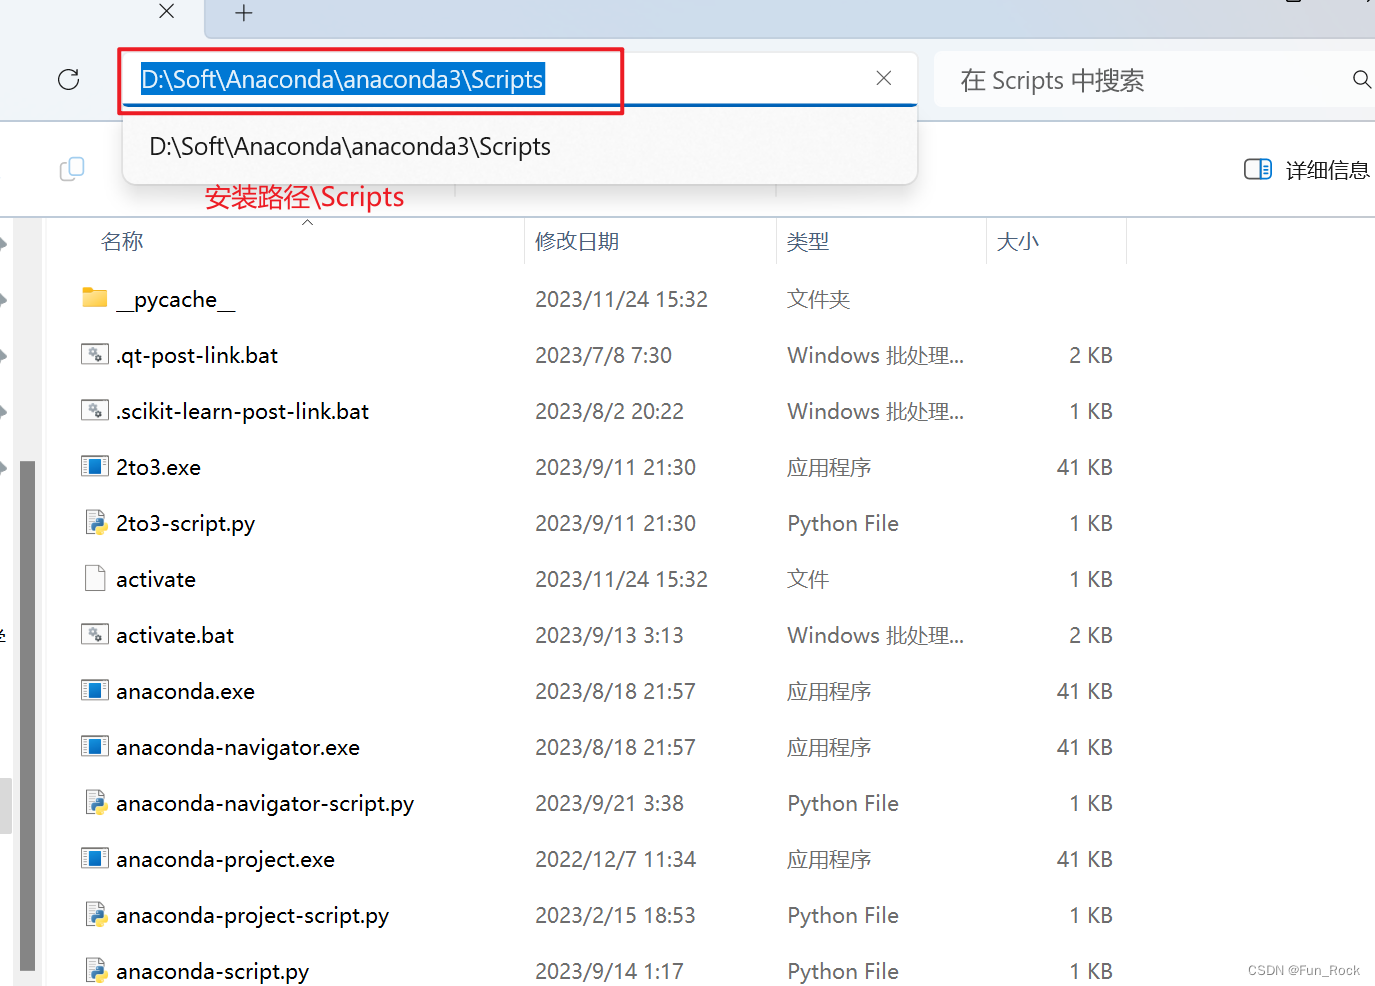Click the address bar path field
This screenshot has width=1375, height=986.
(519, 79)
